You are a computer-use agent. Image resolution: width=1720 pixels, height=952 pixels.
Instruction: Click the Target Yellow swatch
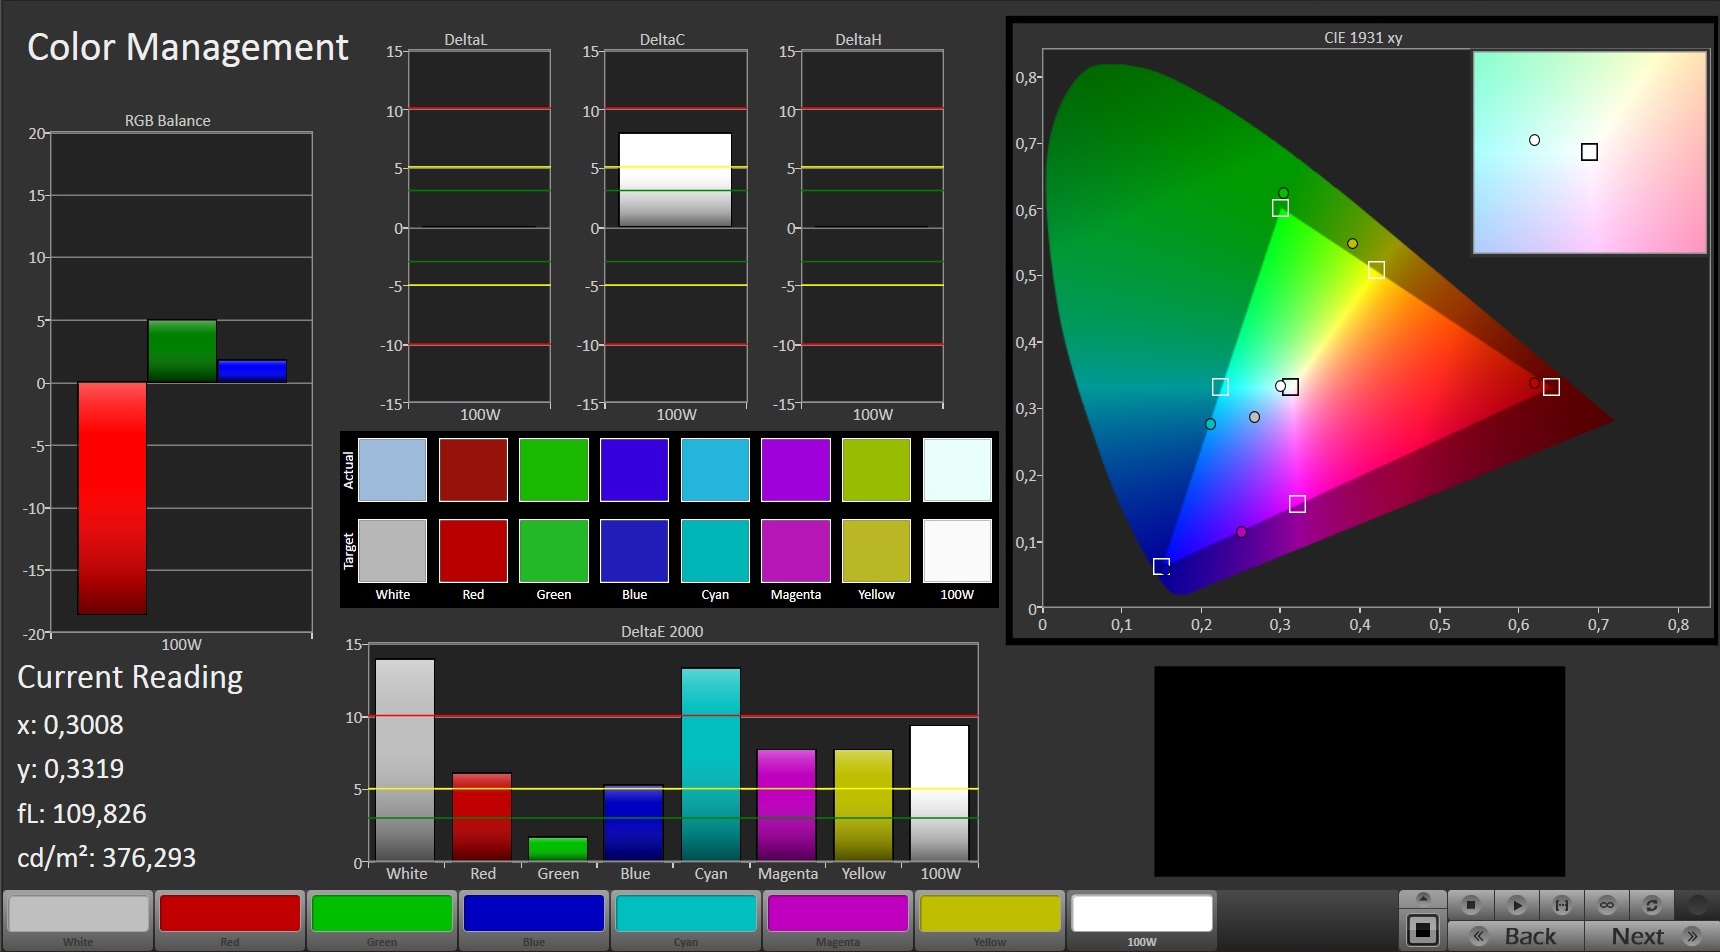tap(876, 550)
